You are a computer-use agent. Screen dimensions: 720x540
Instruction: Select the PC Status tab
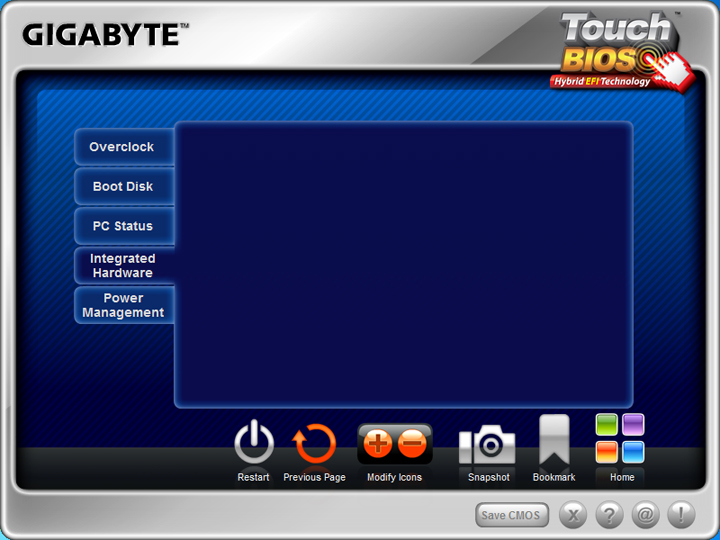point(122,226)
